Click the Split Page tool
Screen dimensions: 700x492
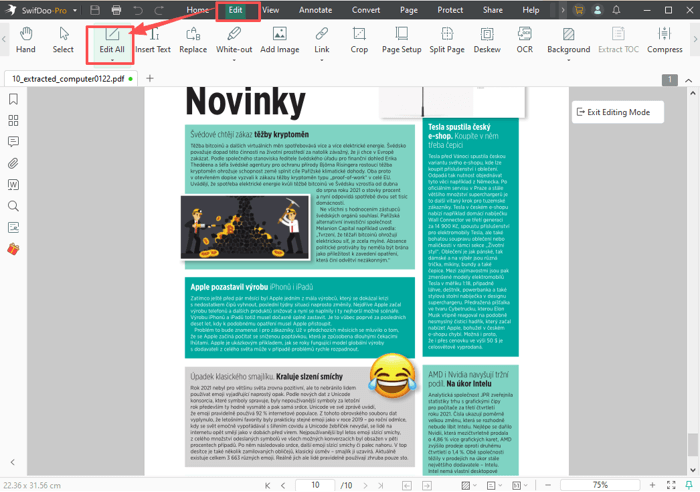(447, 40)
